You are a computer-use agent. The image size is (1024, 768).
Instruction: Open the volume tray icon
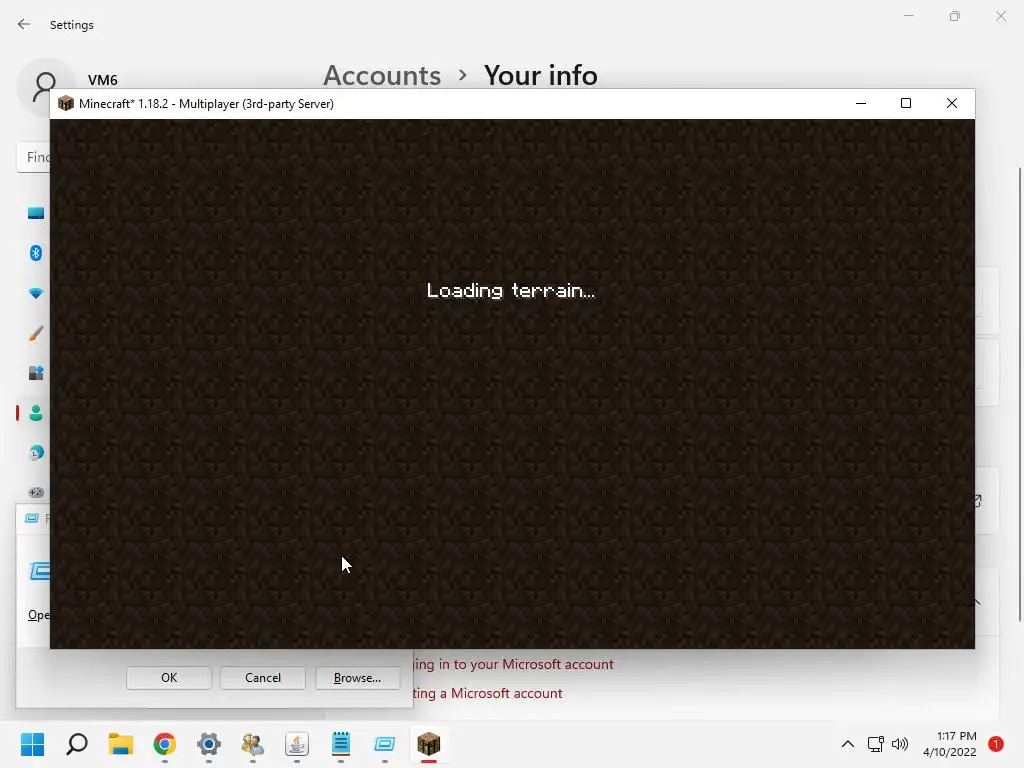(900, 744)
